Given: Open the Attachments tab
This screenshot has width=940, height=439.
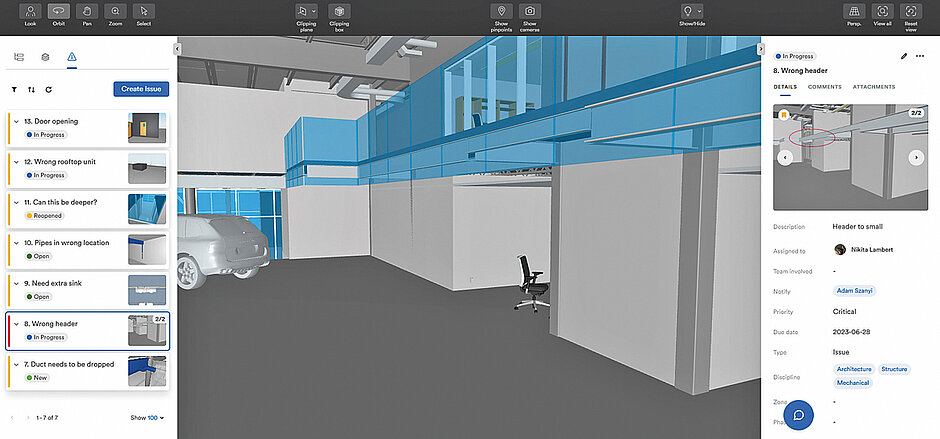Looking at the screenshot, I should [874, 87].
